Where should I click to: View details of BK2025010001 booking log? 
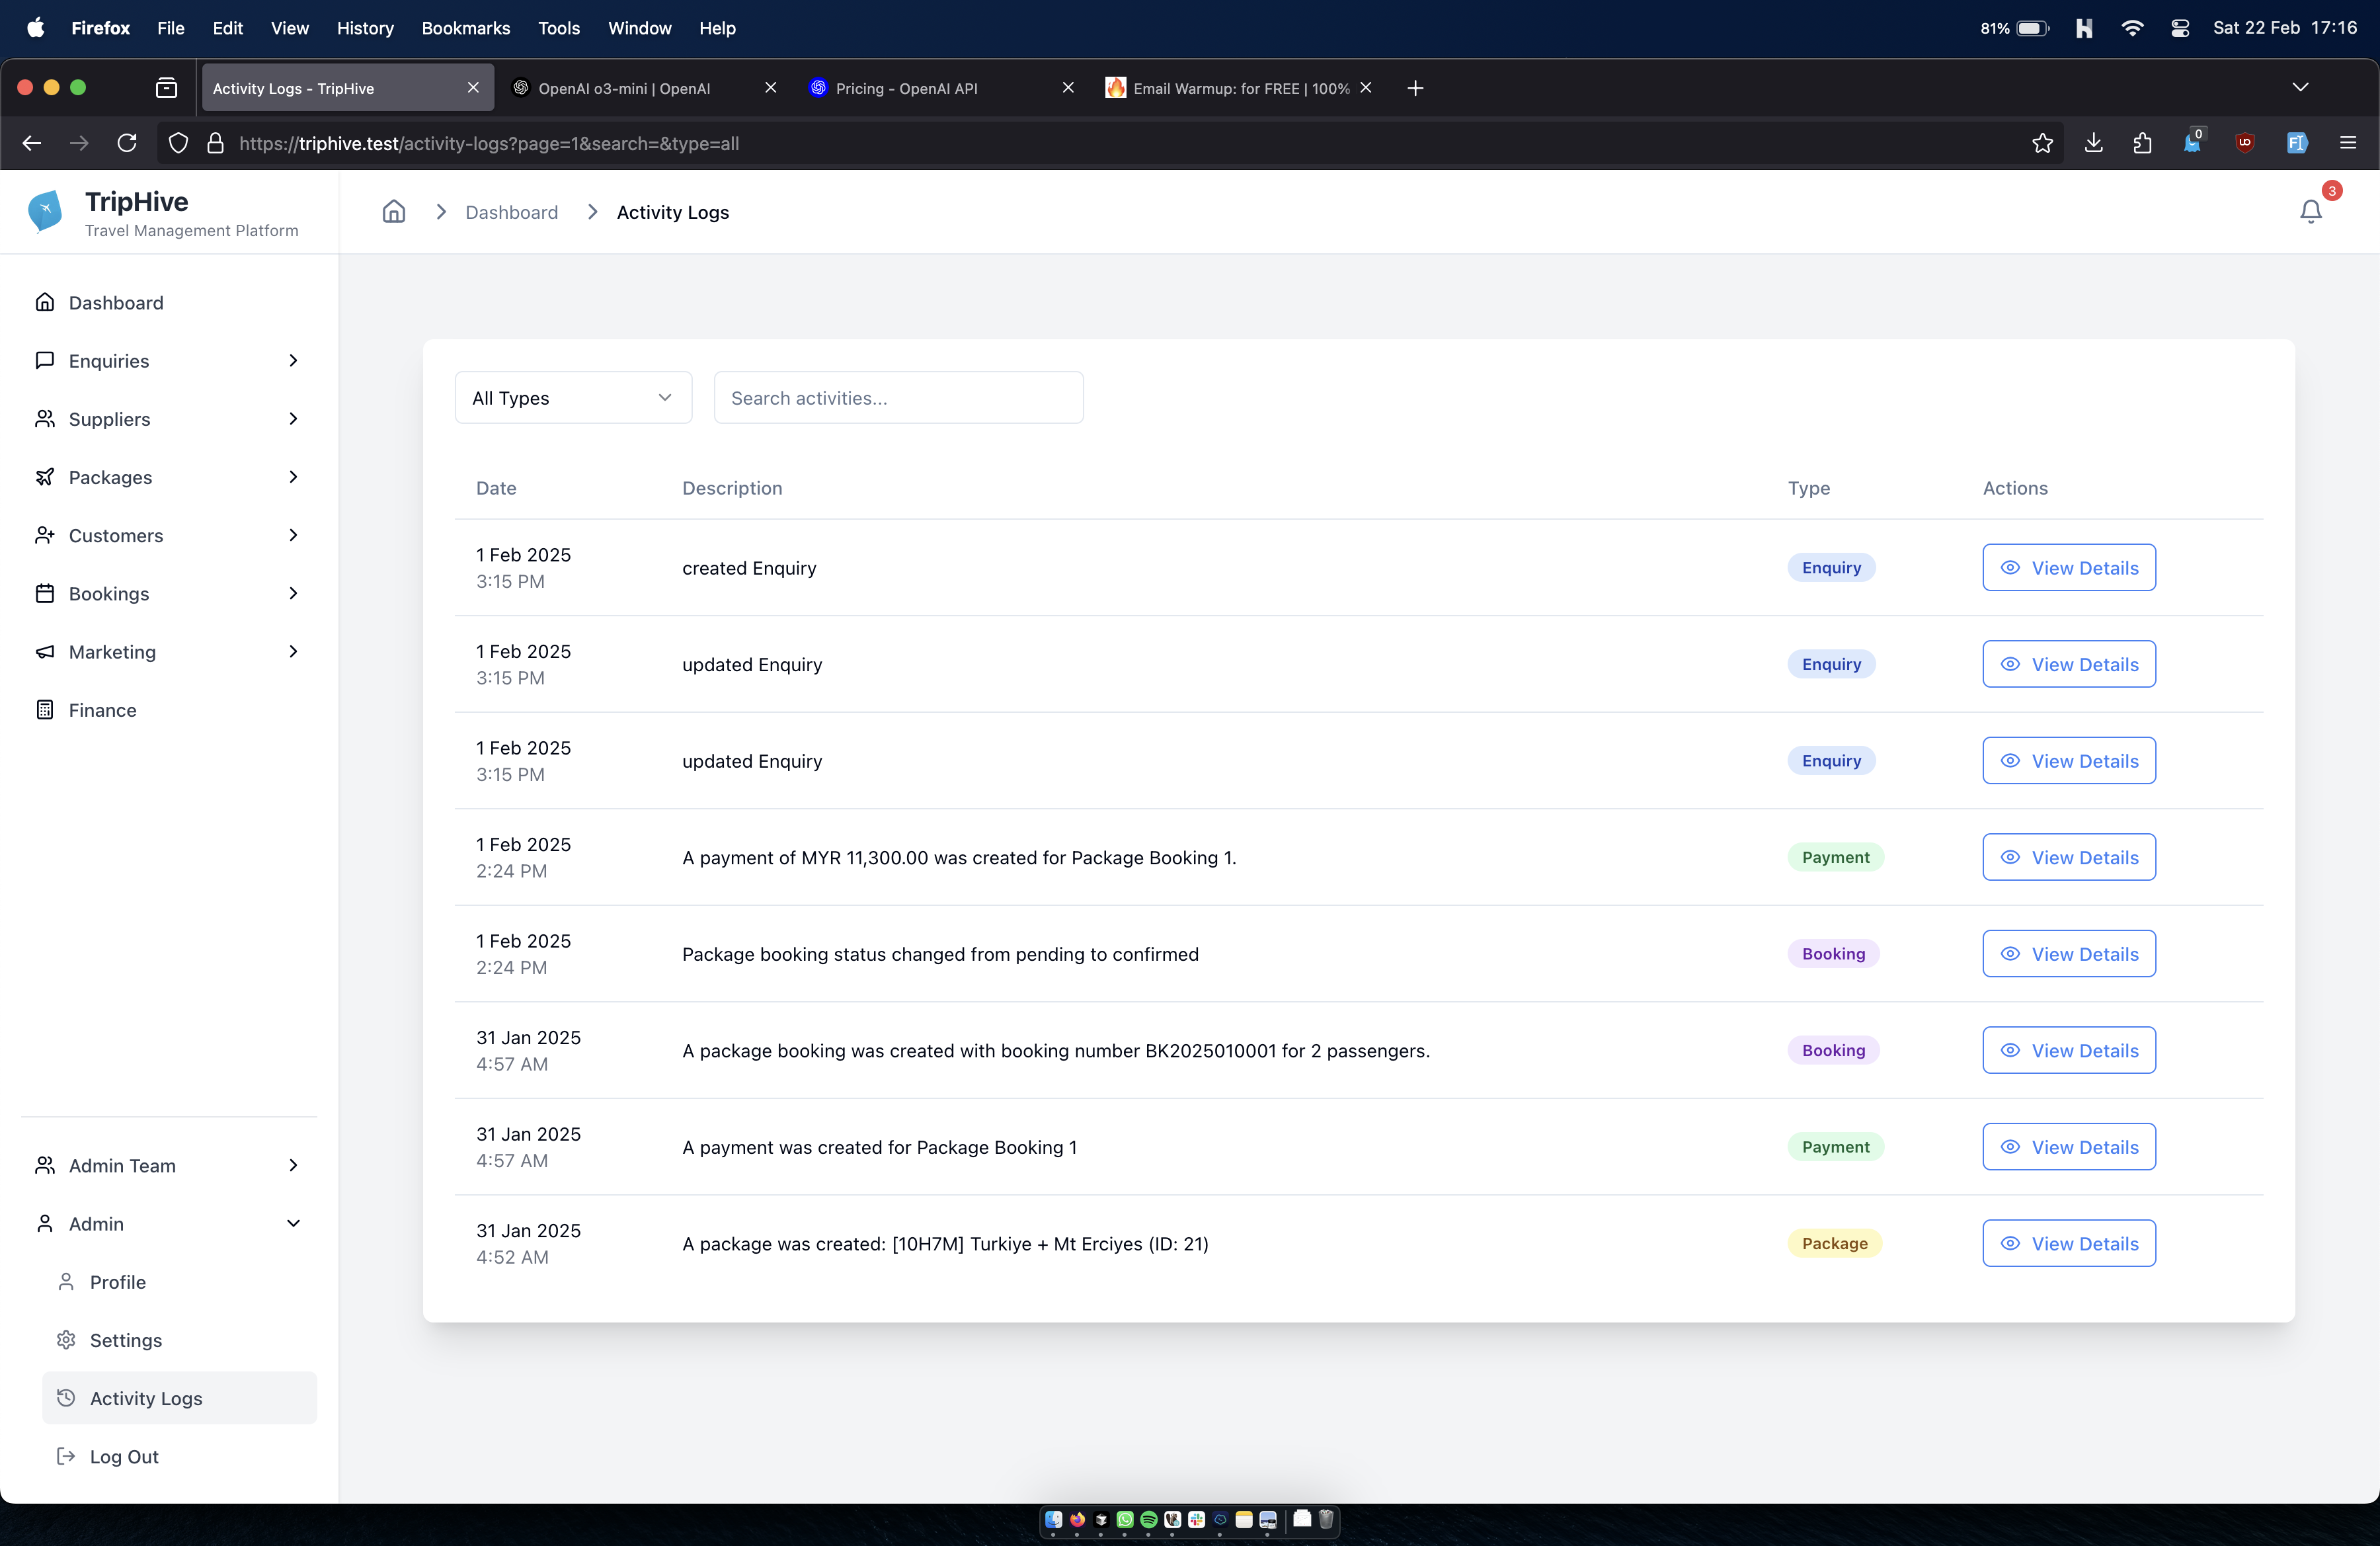click(x=2069, y=1050)
